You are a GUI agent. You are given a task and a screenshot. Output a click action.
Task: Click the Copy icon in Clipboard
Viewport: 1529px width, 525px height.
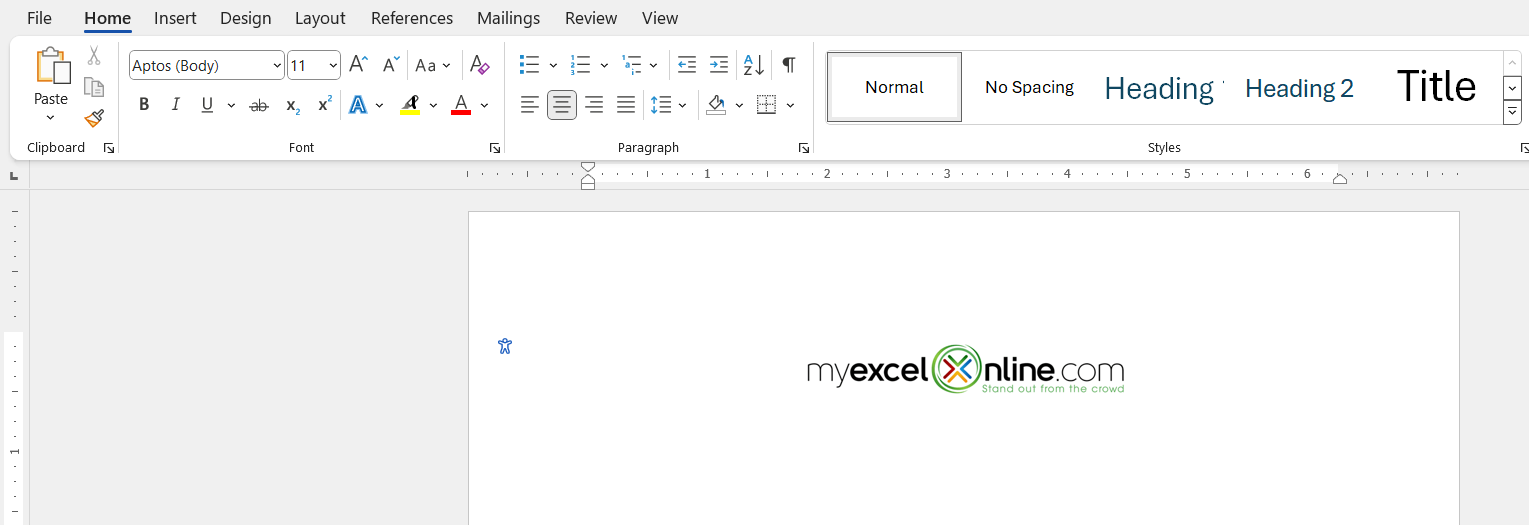94,87
